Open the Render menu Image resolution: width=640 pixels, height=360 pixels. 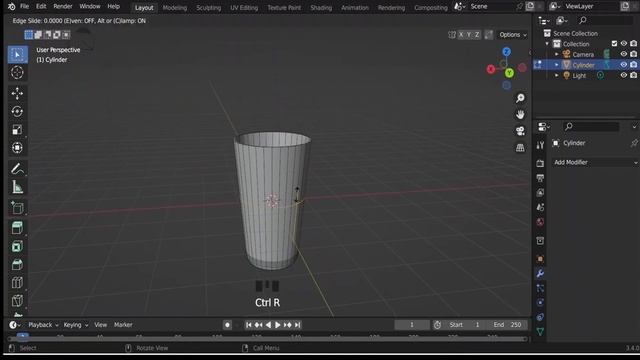click(x=63, y=7)
